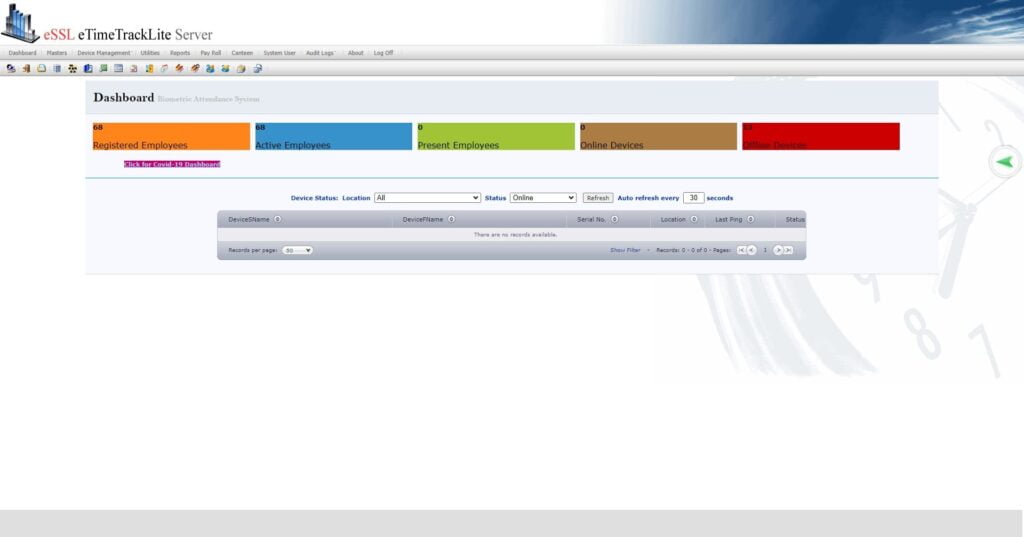The image size is (1024, 537).
Task: Go to the previous page of records
Action: 752,250
